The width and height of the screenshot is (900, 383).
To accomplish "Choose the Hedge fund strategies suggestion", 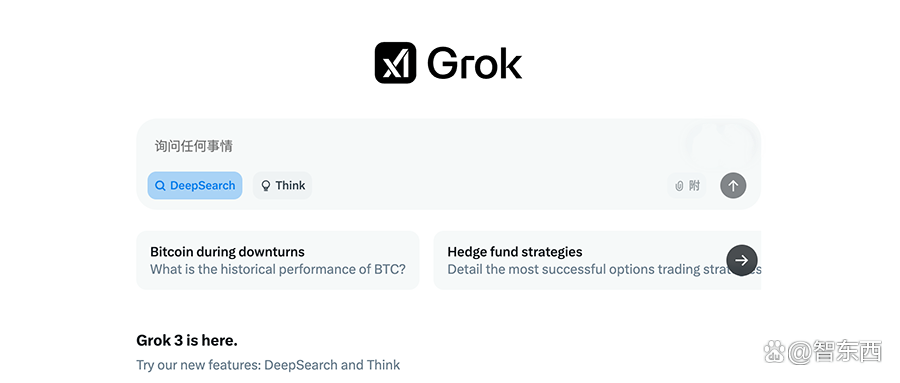I will 597,260.
